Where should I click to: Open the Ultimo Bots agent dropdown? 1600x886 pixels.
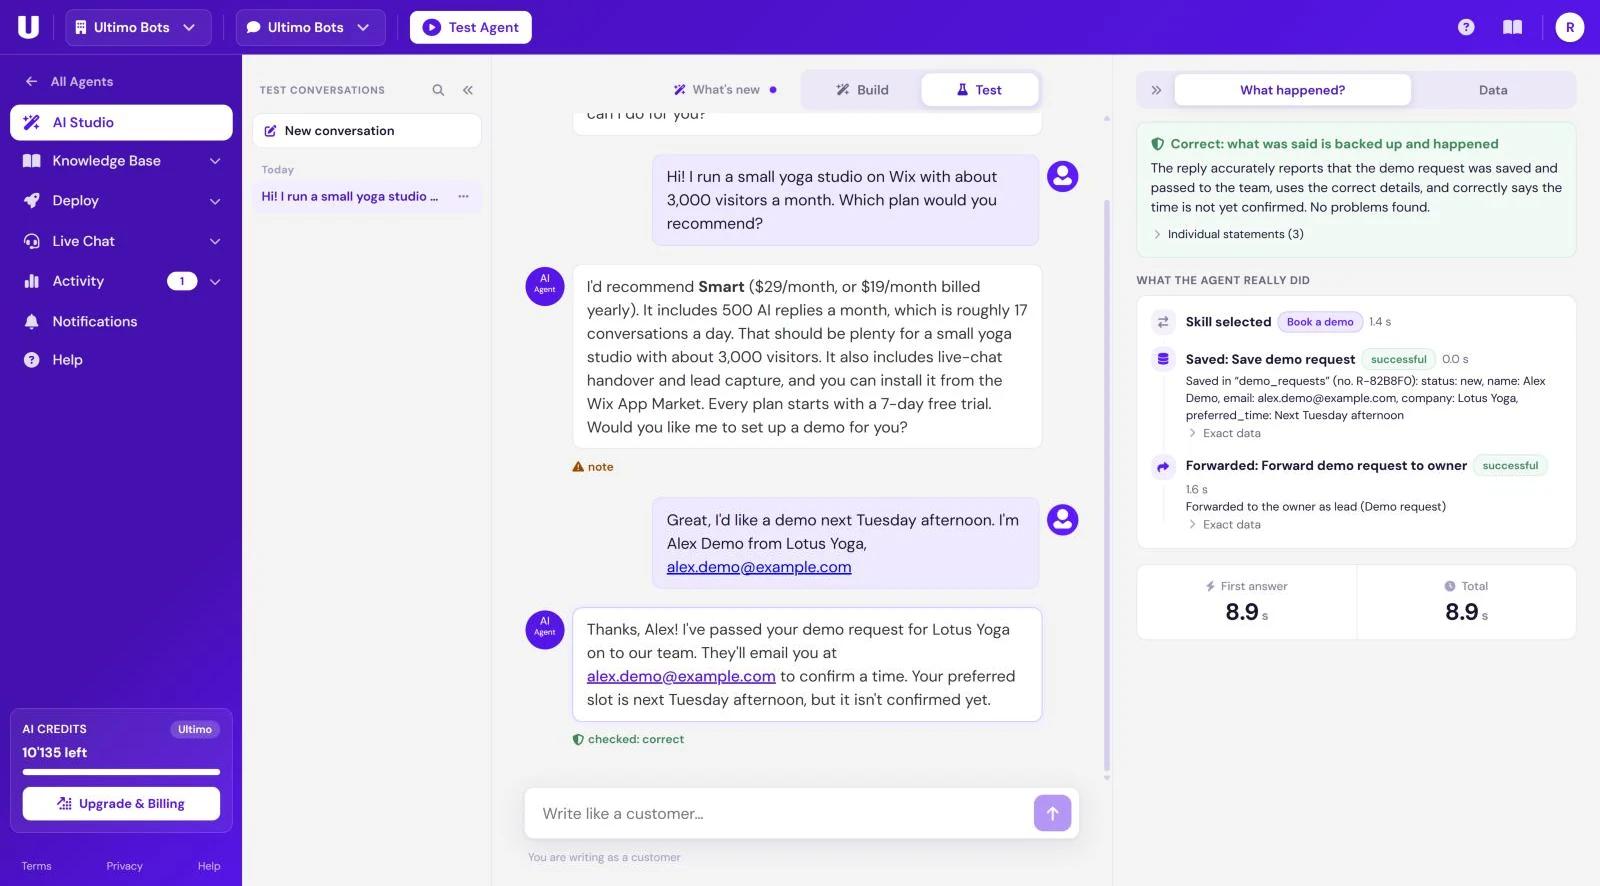[309, 27]
